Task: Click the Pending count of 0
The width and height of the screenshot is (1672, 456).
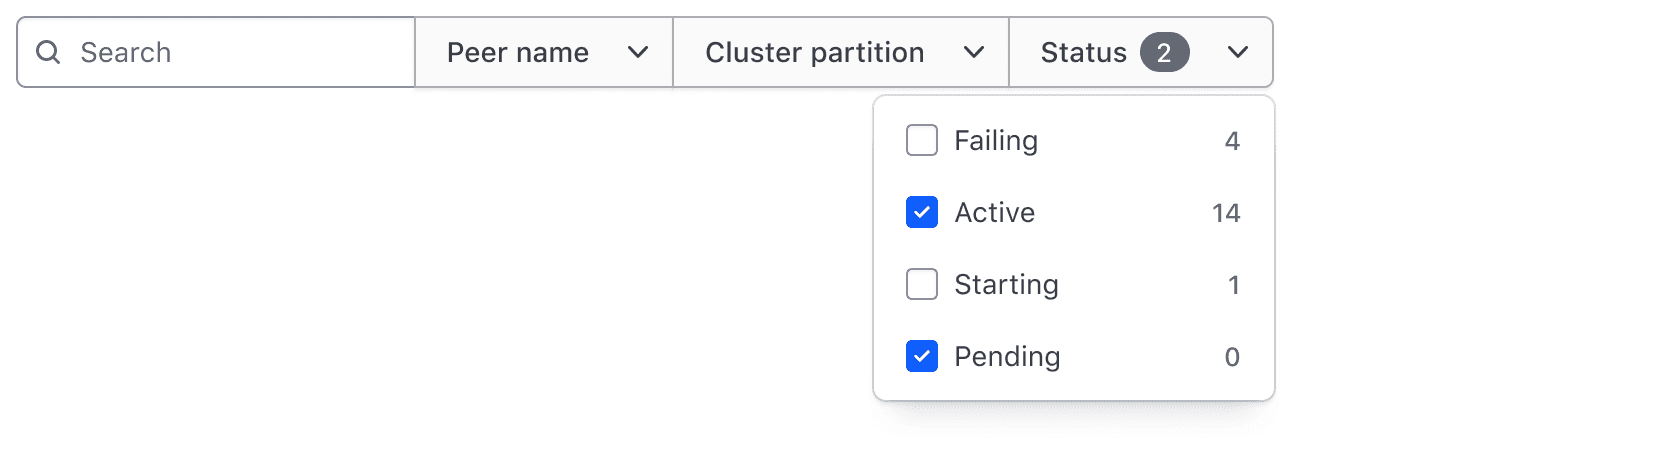Action: tap(1232, 357)
